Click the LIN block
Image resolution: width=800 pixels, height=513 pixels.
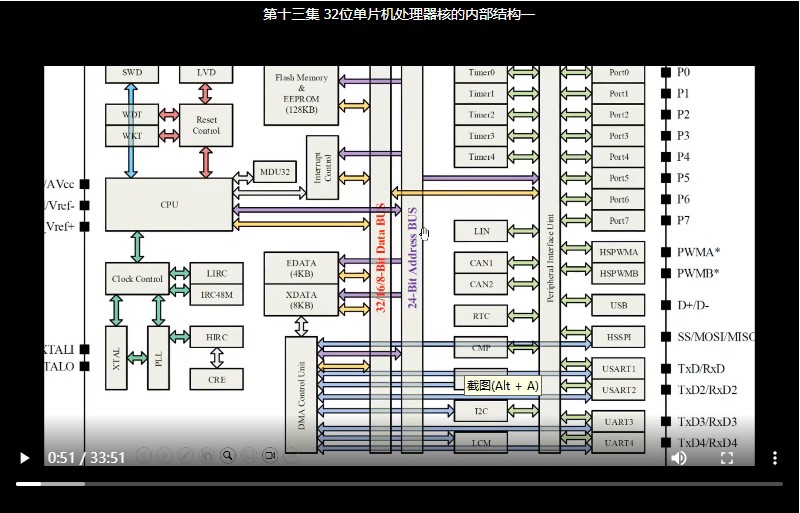pos(481,231)
